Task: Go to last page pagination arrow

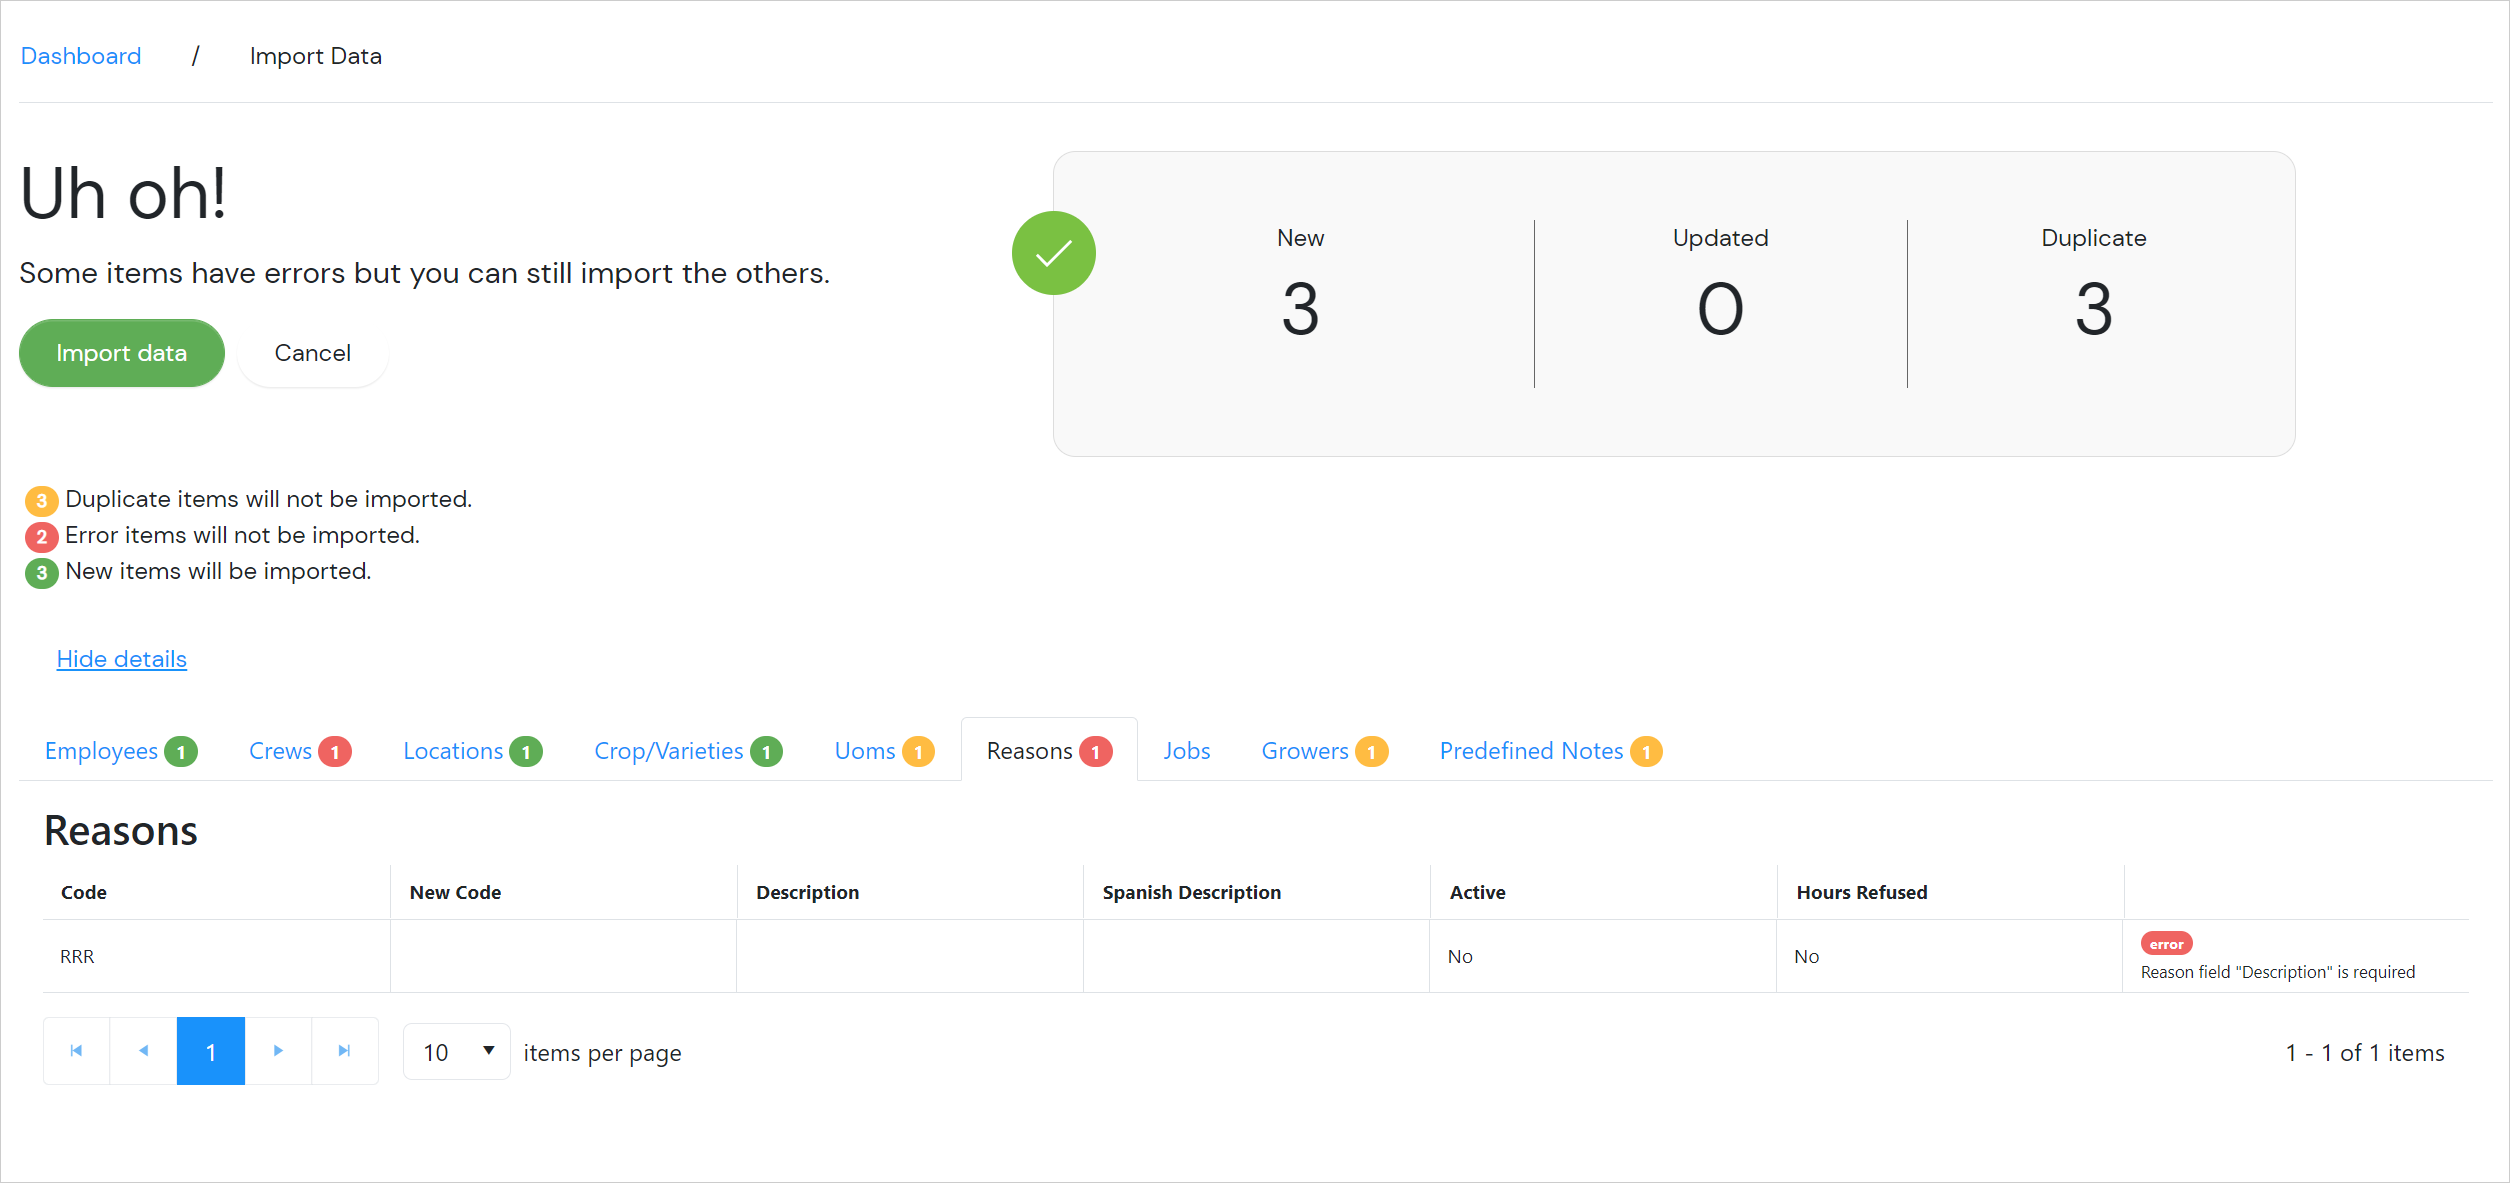Action: 344,1050
